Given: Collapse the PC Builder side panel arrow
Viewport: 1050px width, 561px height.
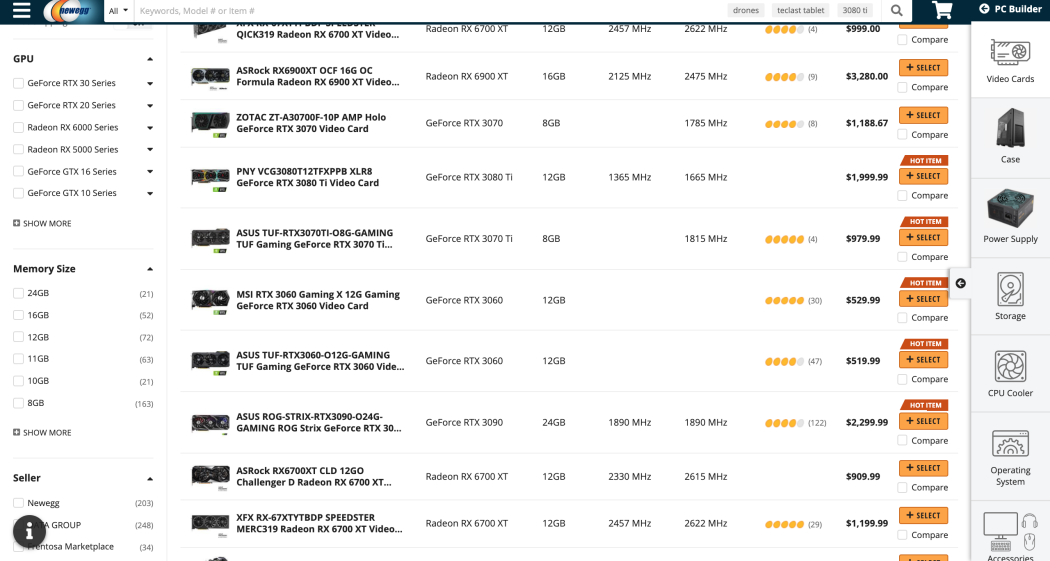Looking at the screenshot, I should 960,283.
